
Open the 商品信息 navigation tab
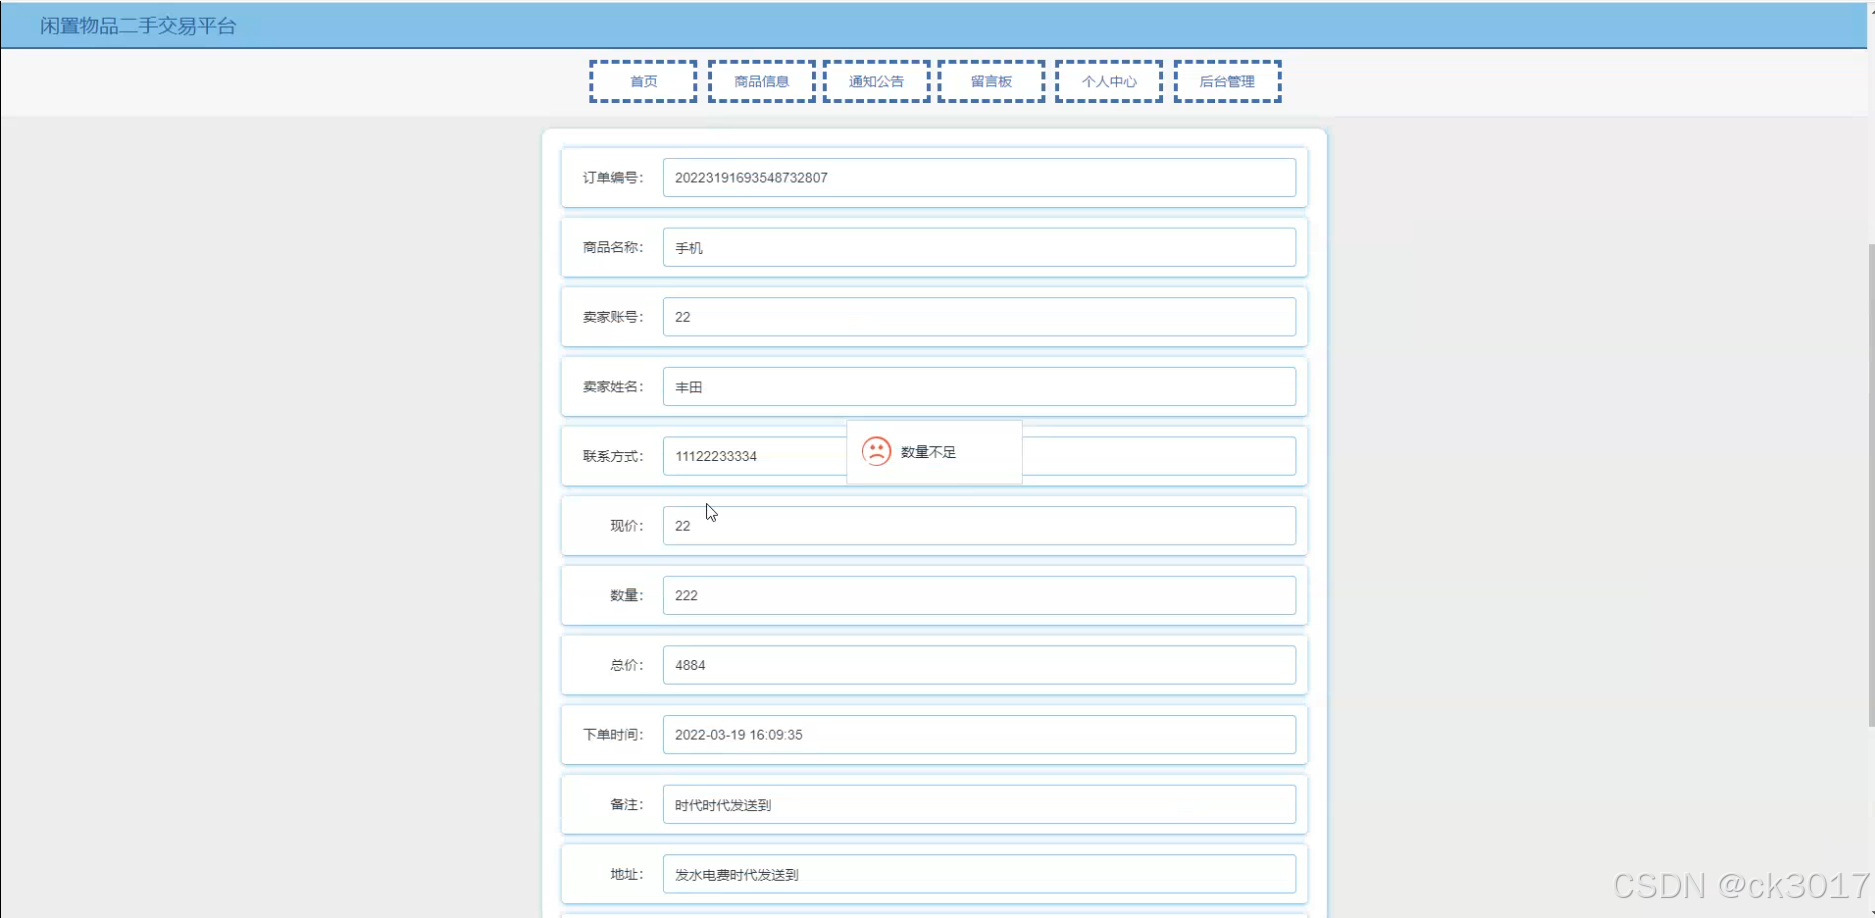coord(762,81)
